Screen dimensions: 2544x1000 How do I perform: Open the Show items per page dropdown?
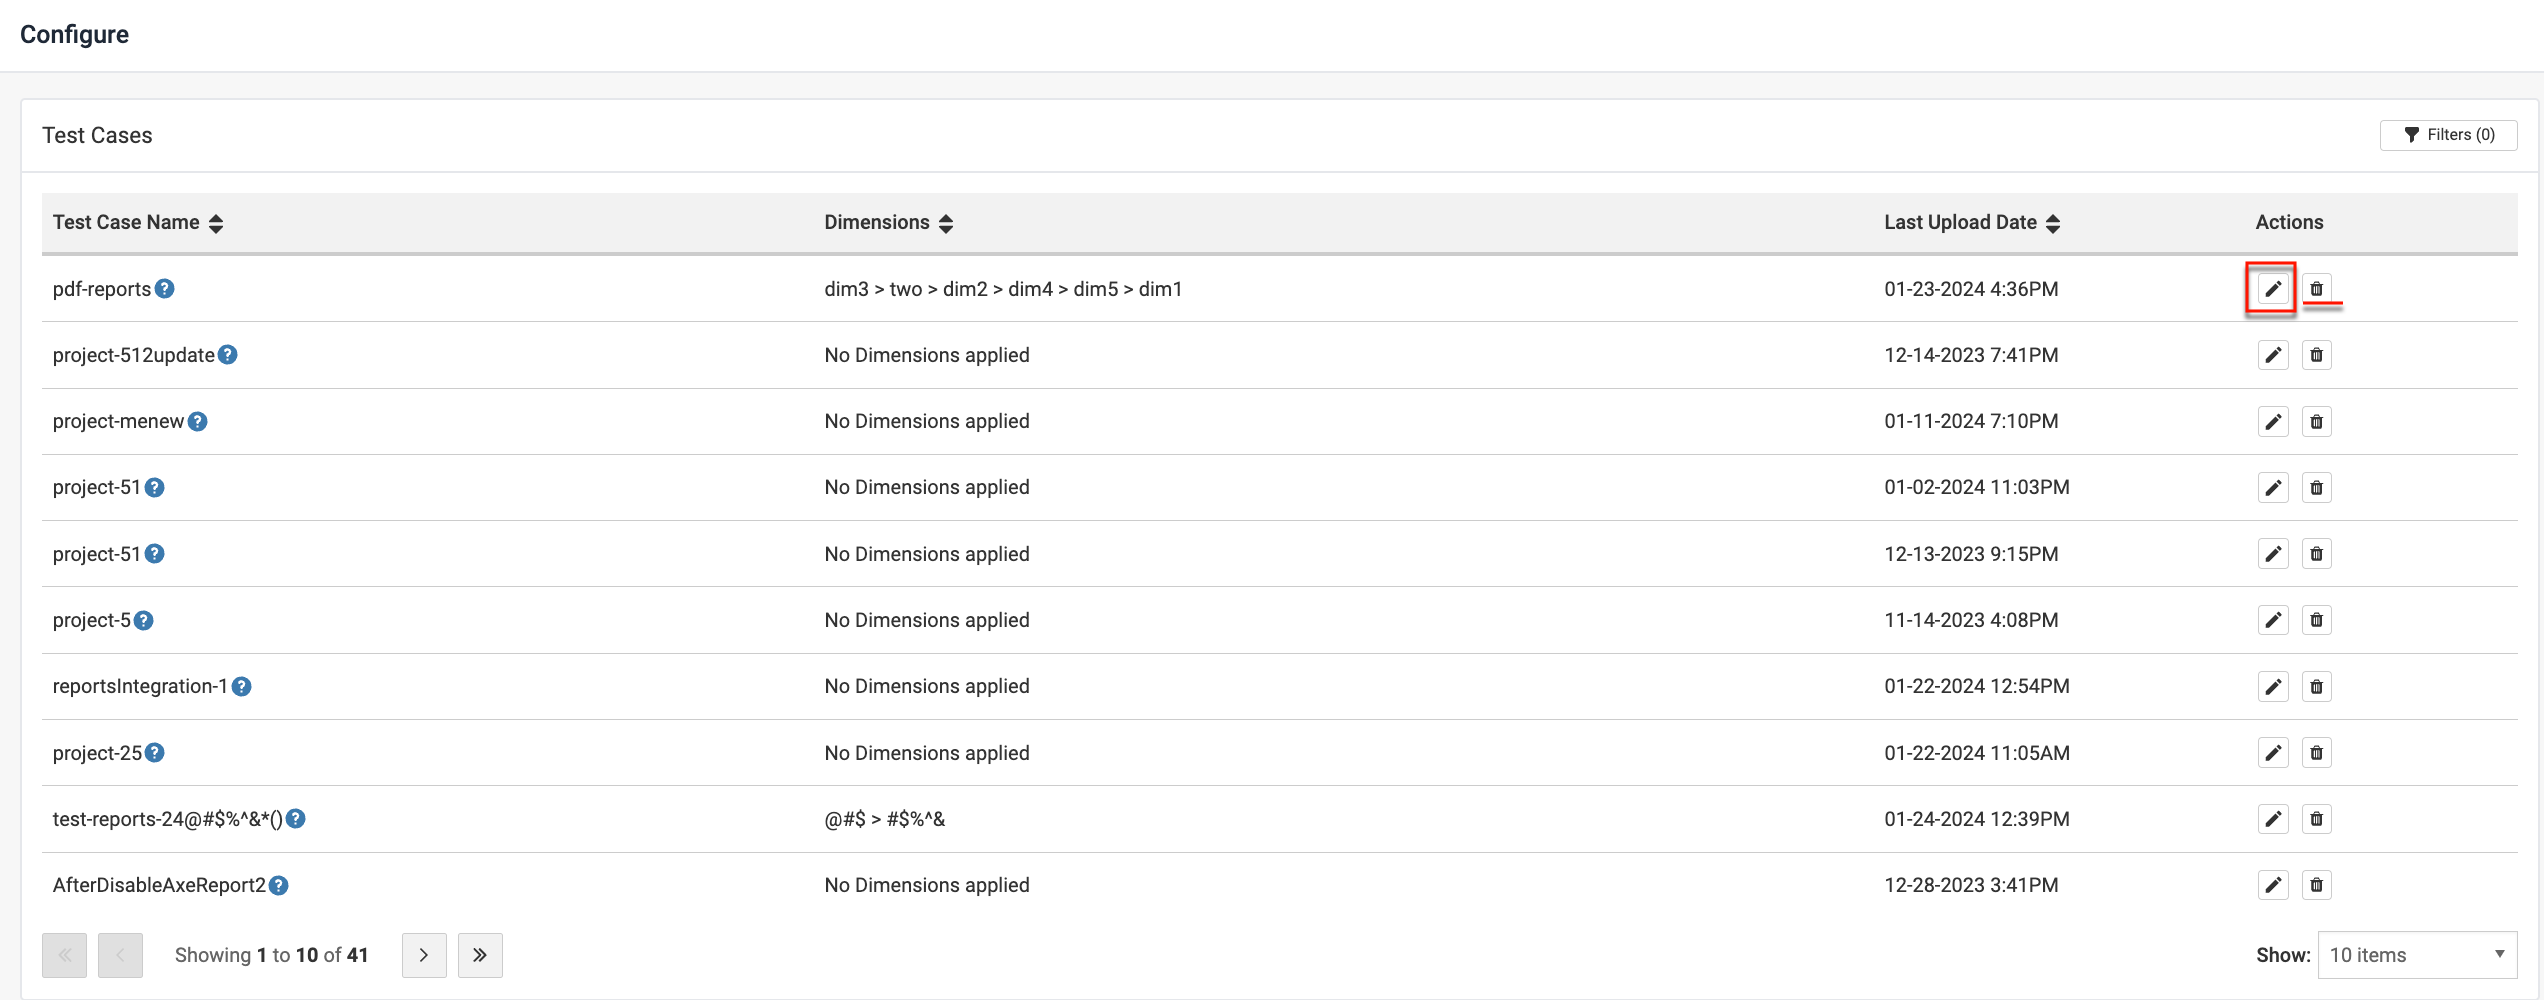[2416, 955]
